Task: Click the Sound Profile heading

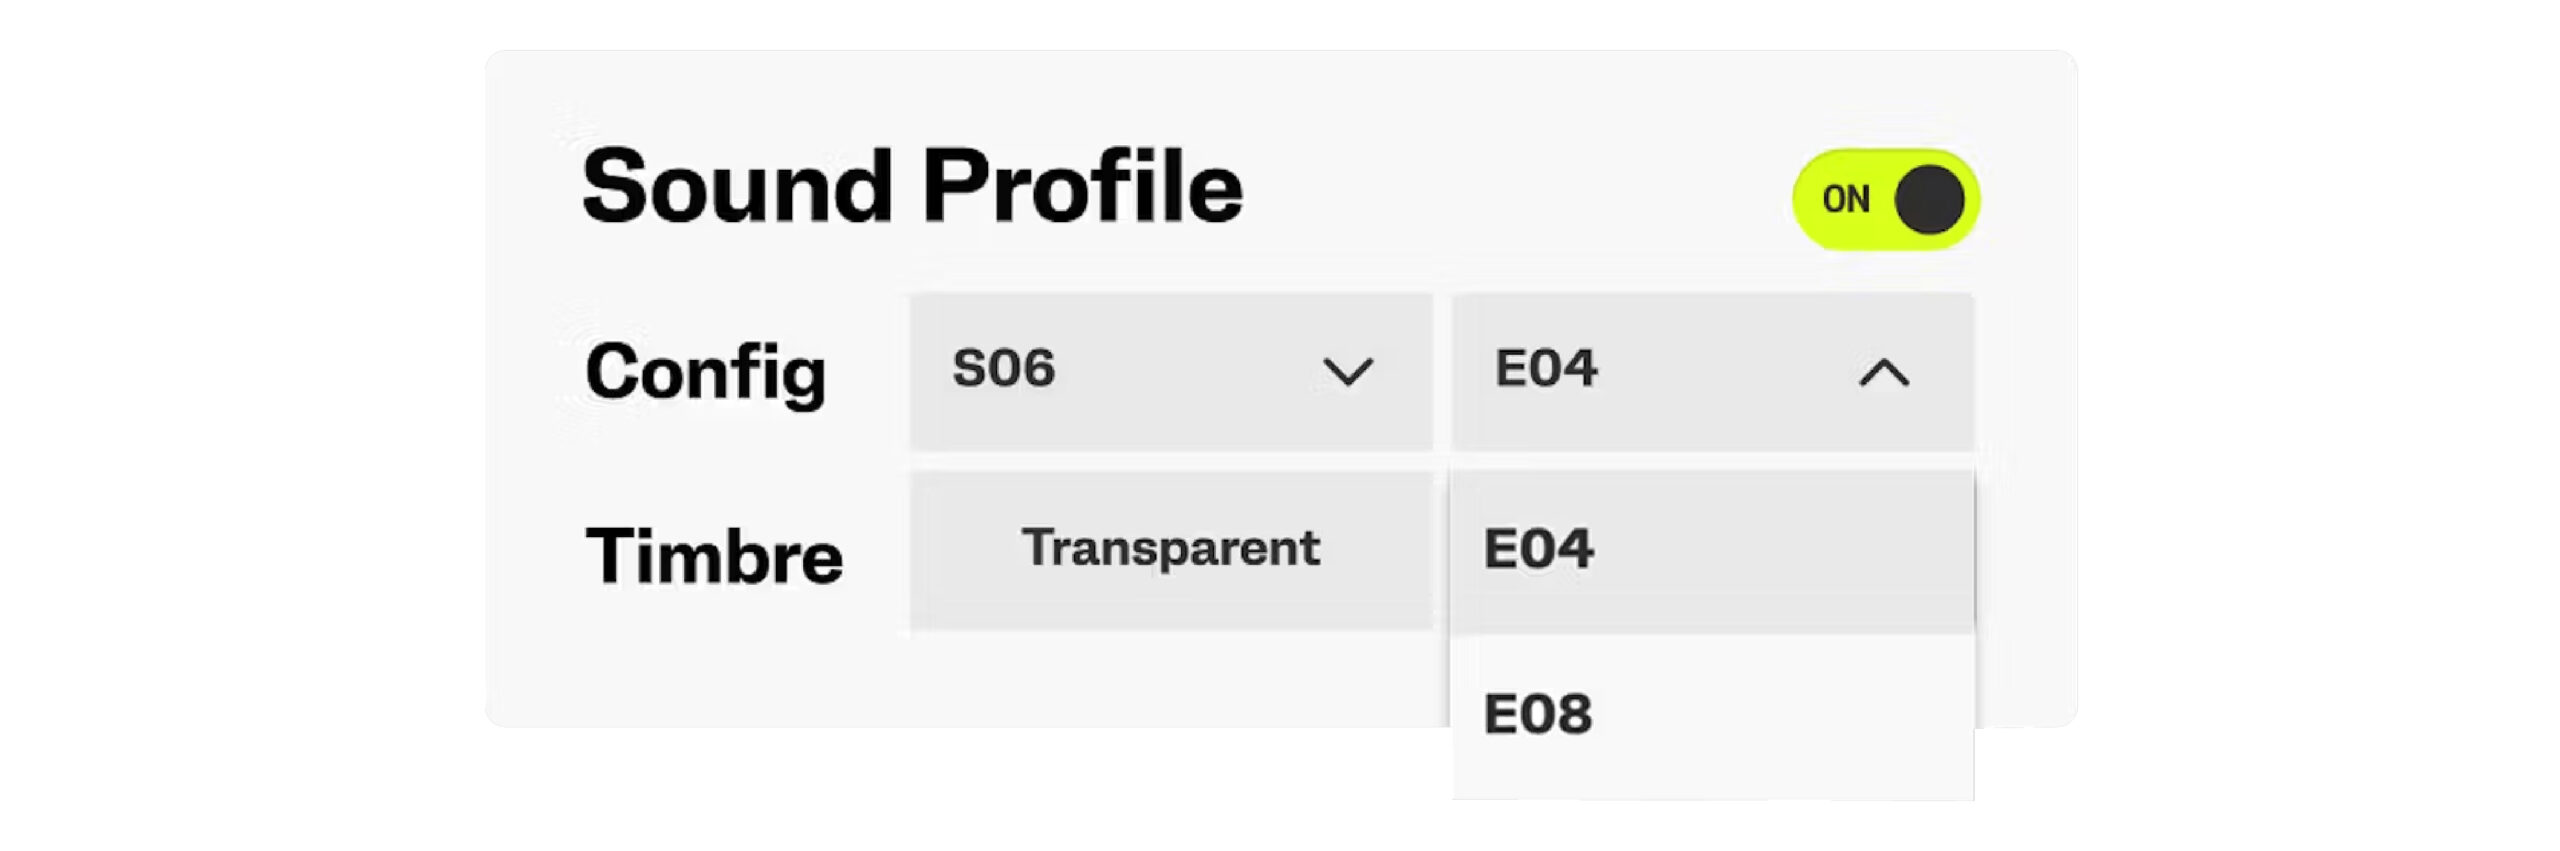Action: [912, 187]
